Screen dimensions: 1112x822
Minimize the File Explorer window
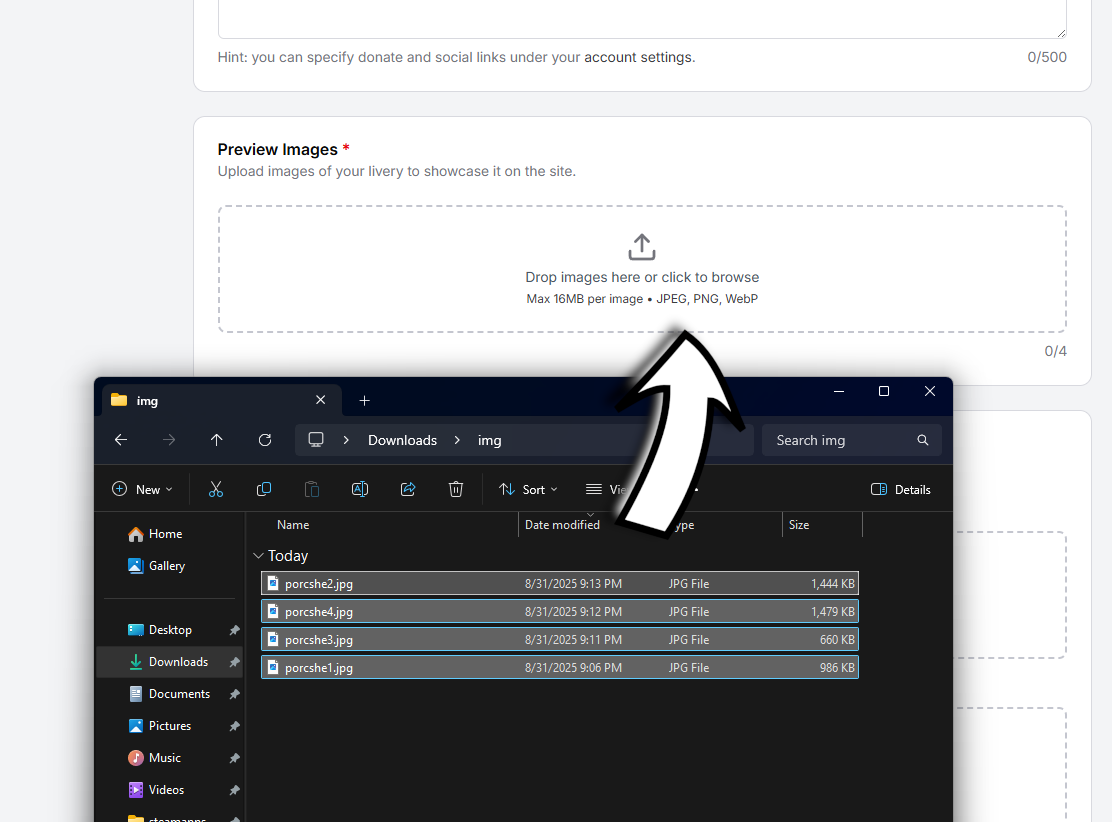pos(839,391)
